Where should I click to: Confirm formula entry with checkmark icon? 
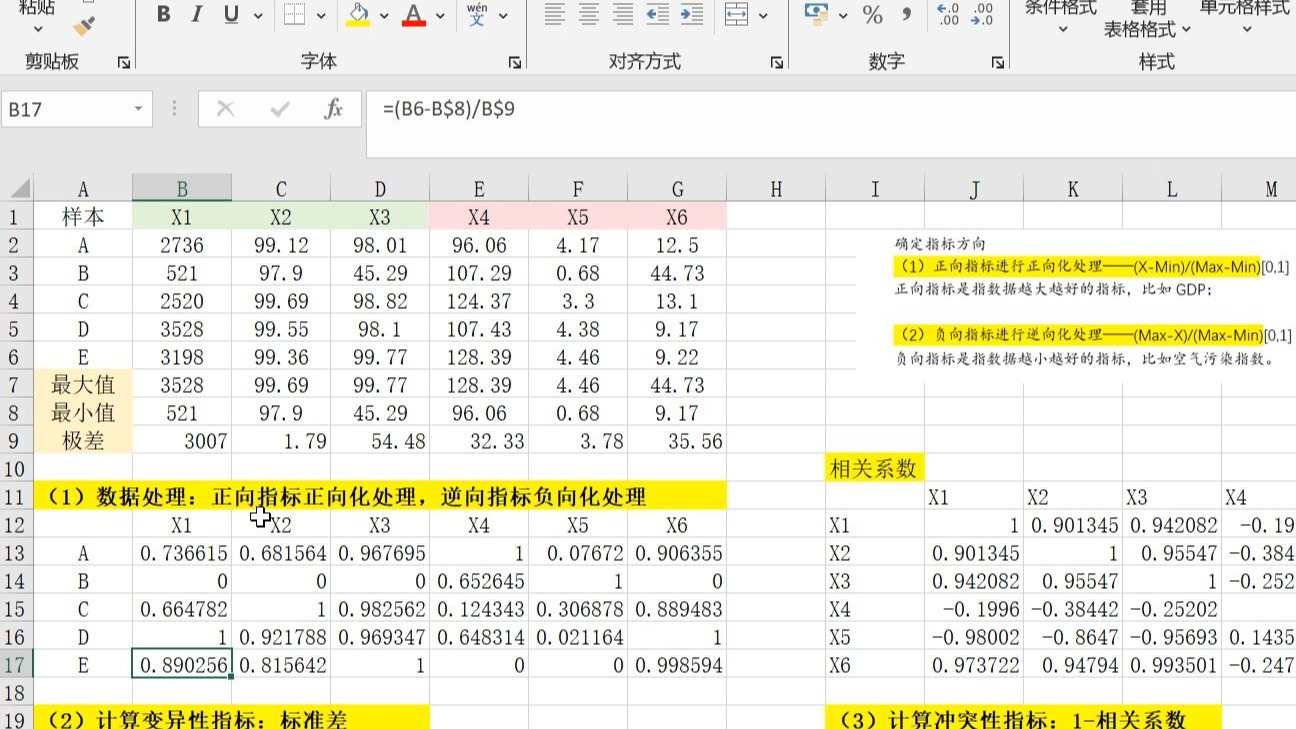tap(280, 109)
